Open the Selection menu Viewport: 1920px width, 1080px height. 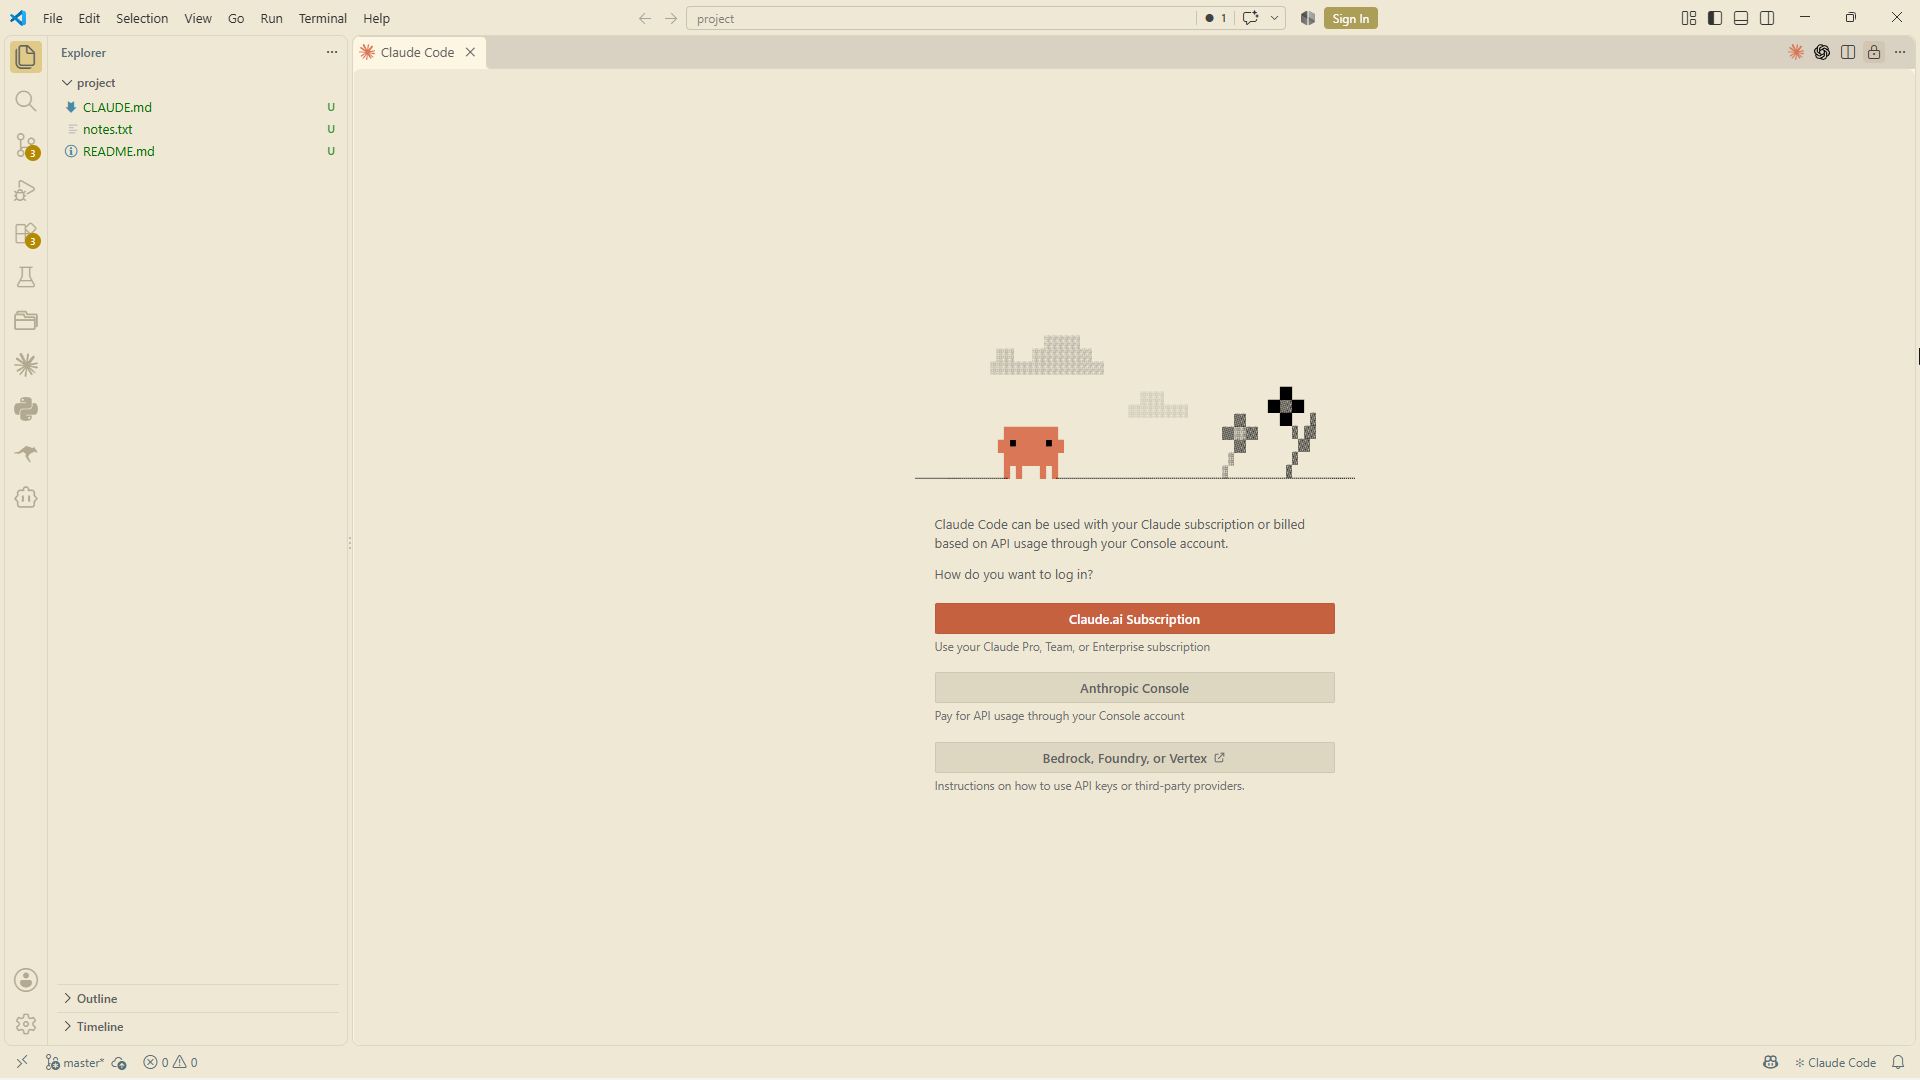point(142,18)
